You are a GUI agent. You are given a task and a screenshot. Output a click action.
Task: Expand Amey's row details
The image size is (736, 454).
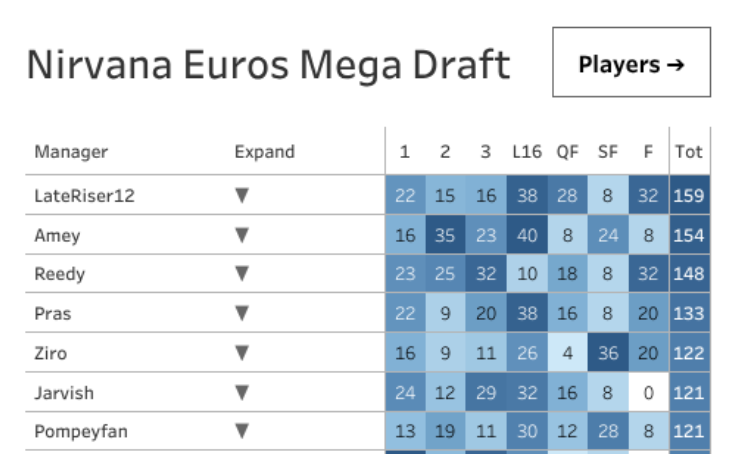click(x=241, y=235)
